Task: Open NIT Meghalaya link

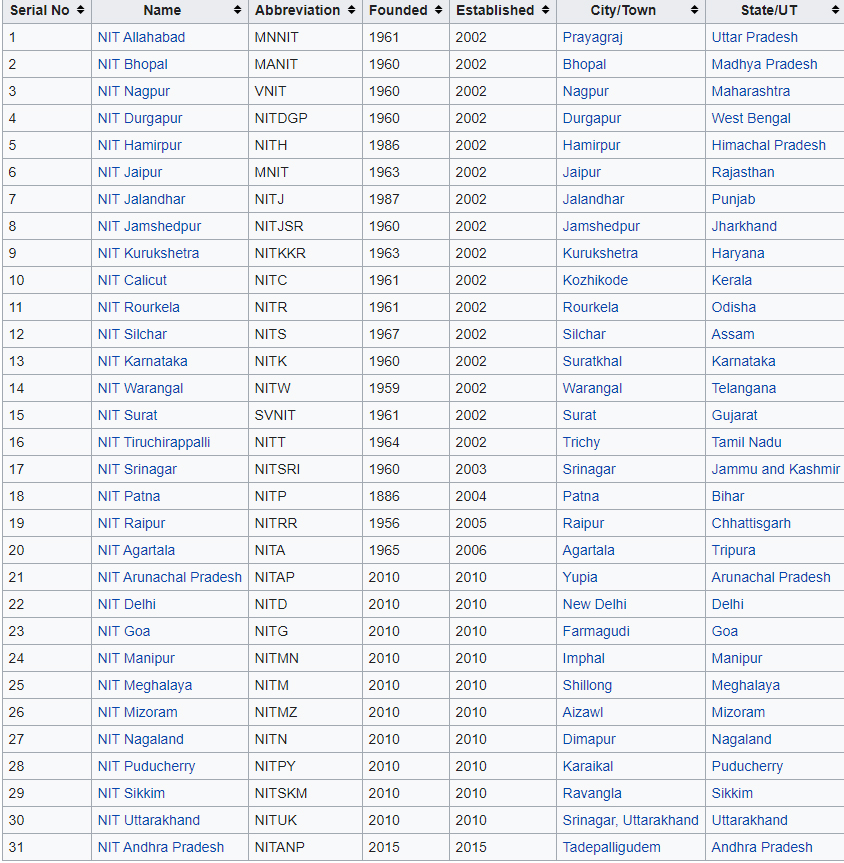Action: point(145,685)
